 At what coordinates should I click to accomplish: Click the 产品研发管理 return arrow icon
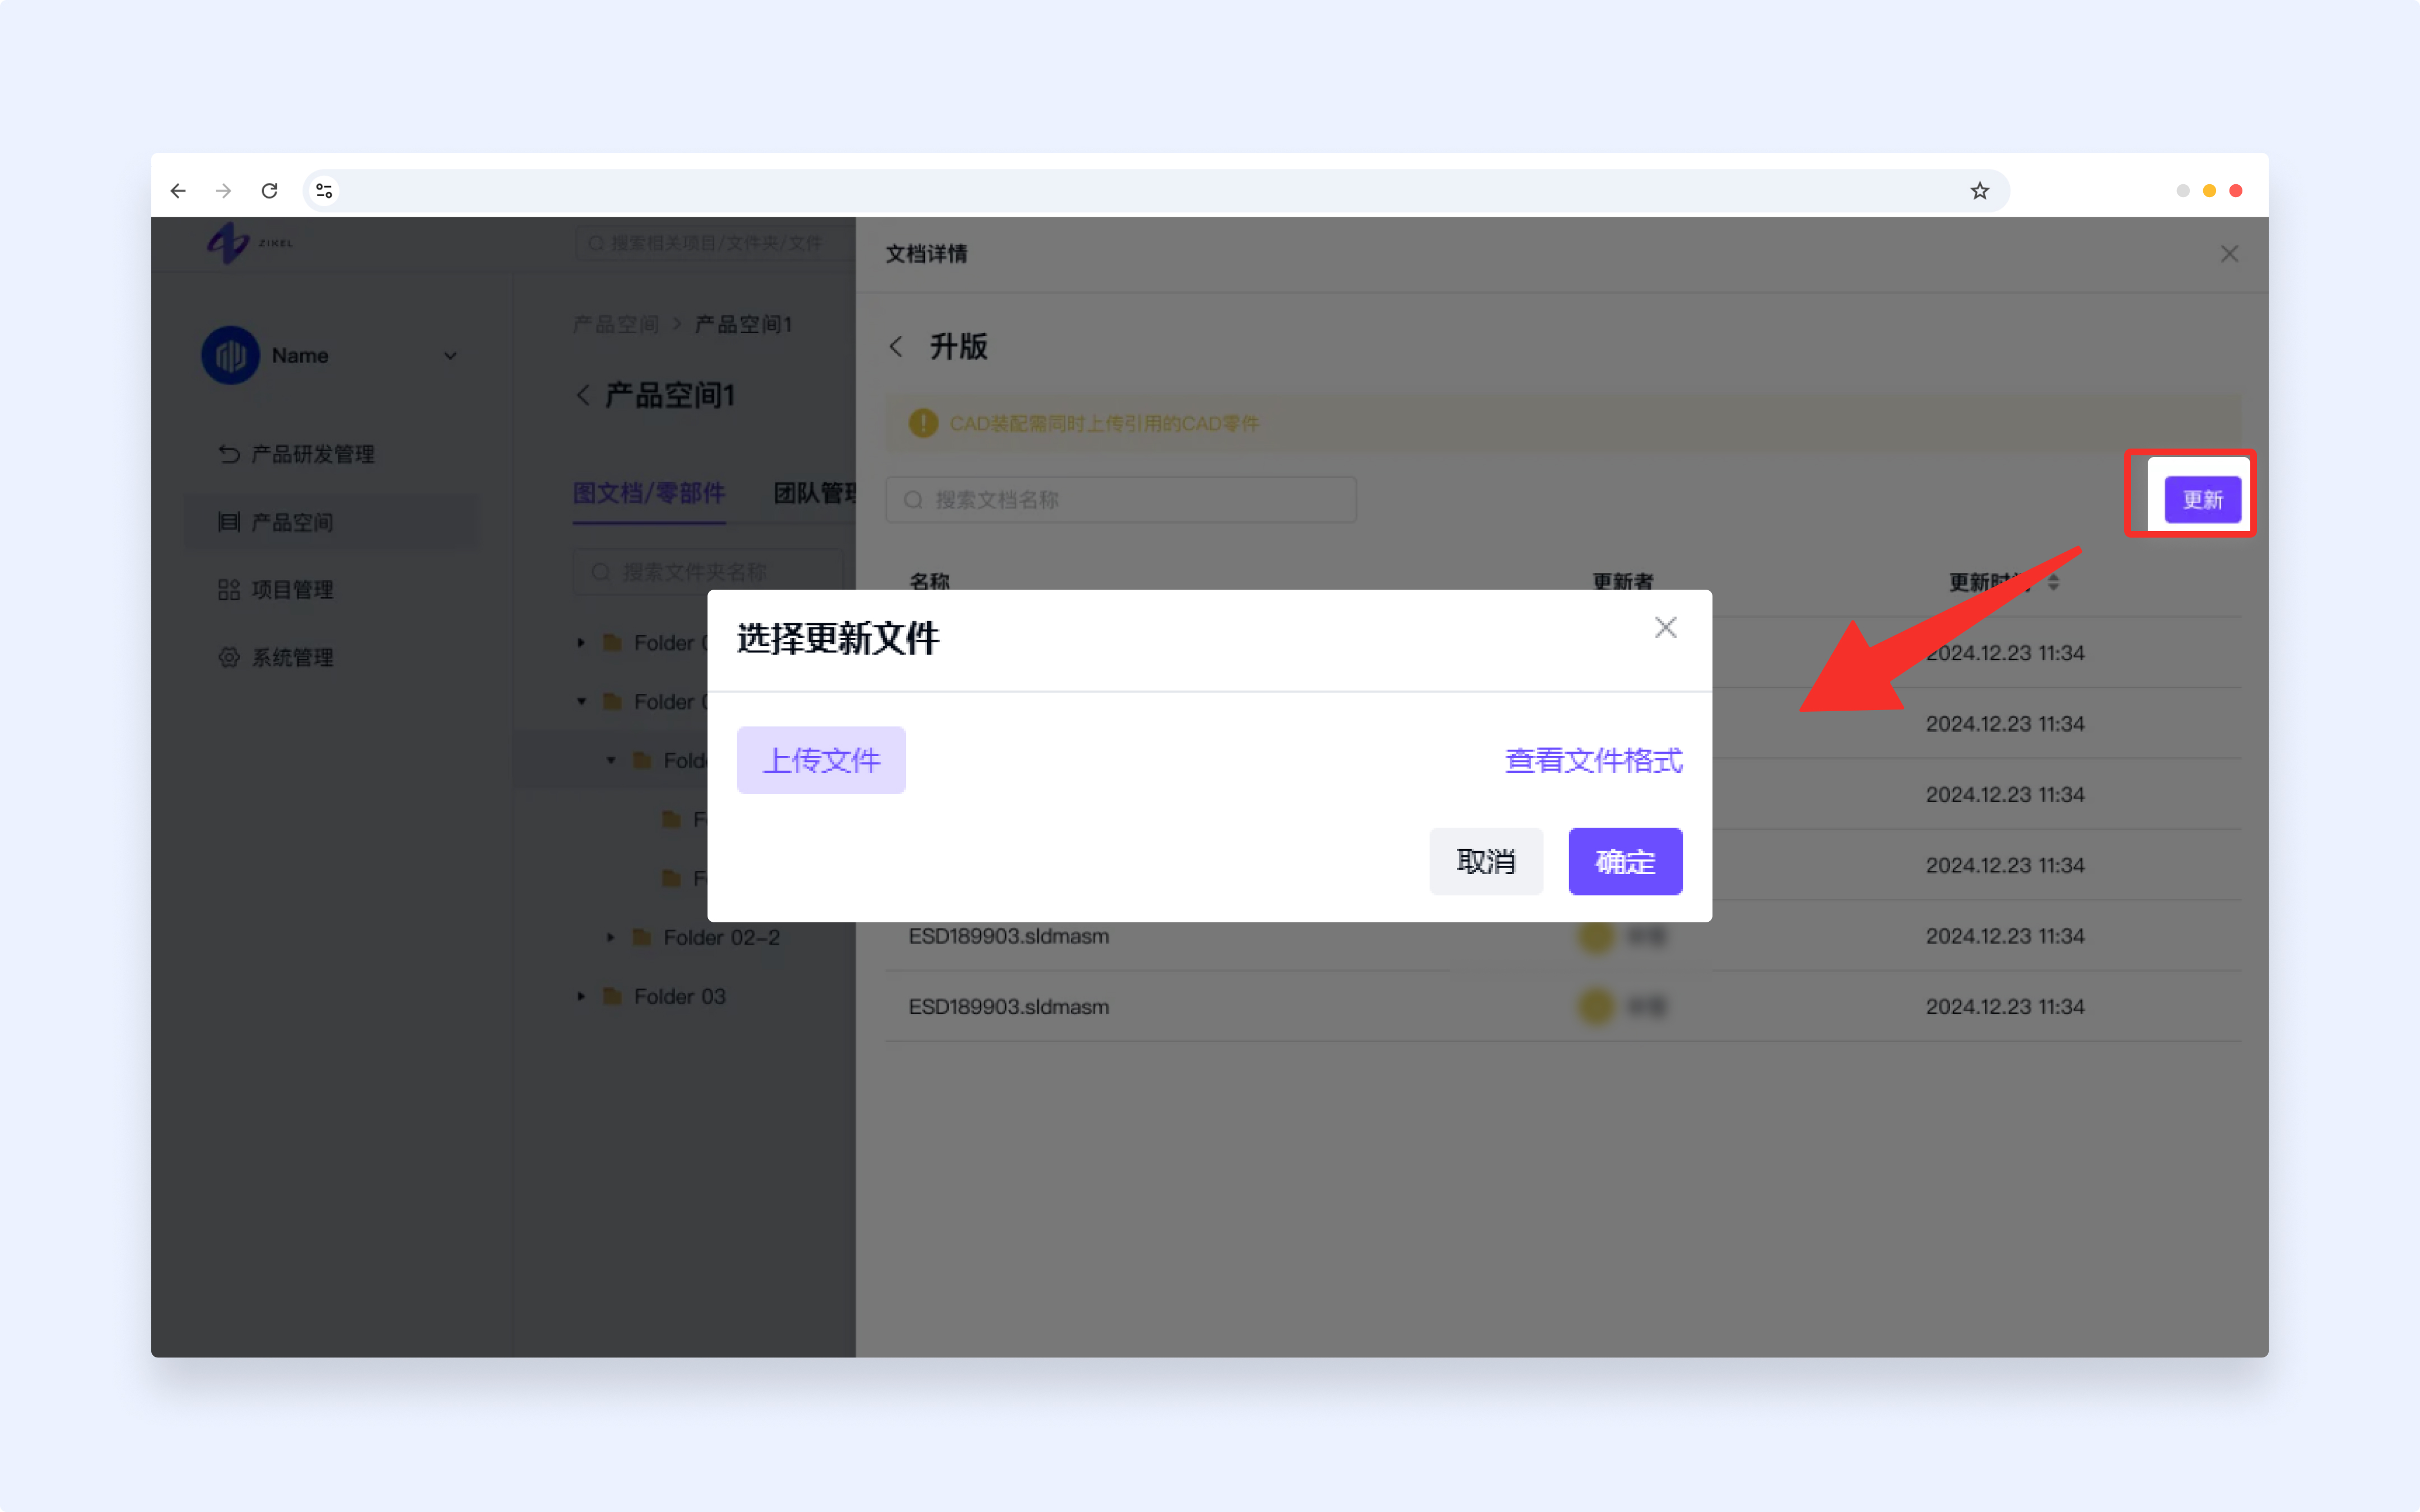(229, 454)
